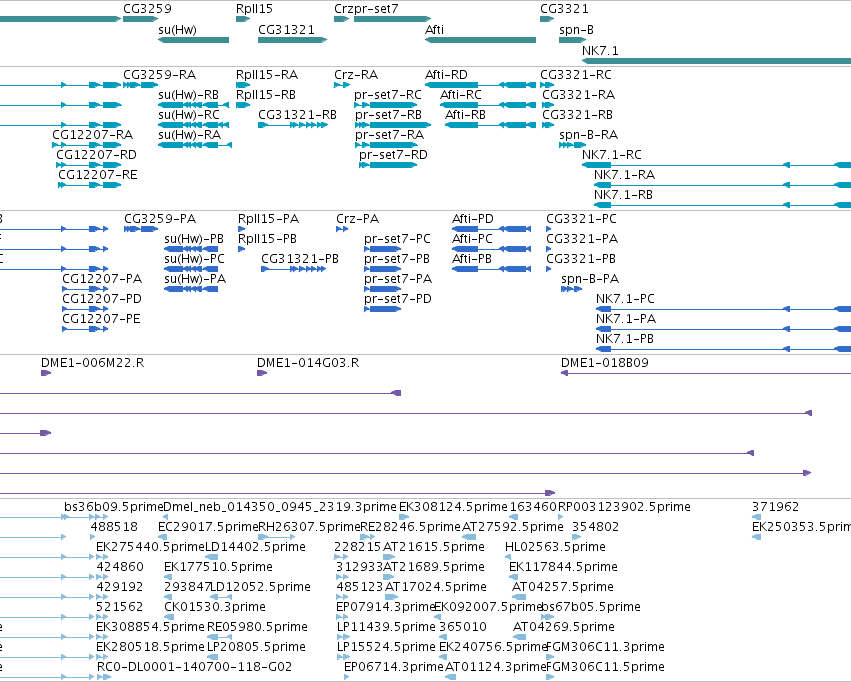
Task: Select the spn-B gene label
Action: tap(576, 29)
